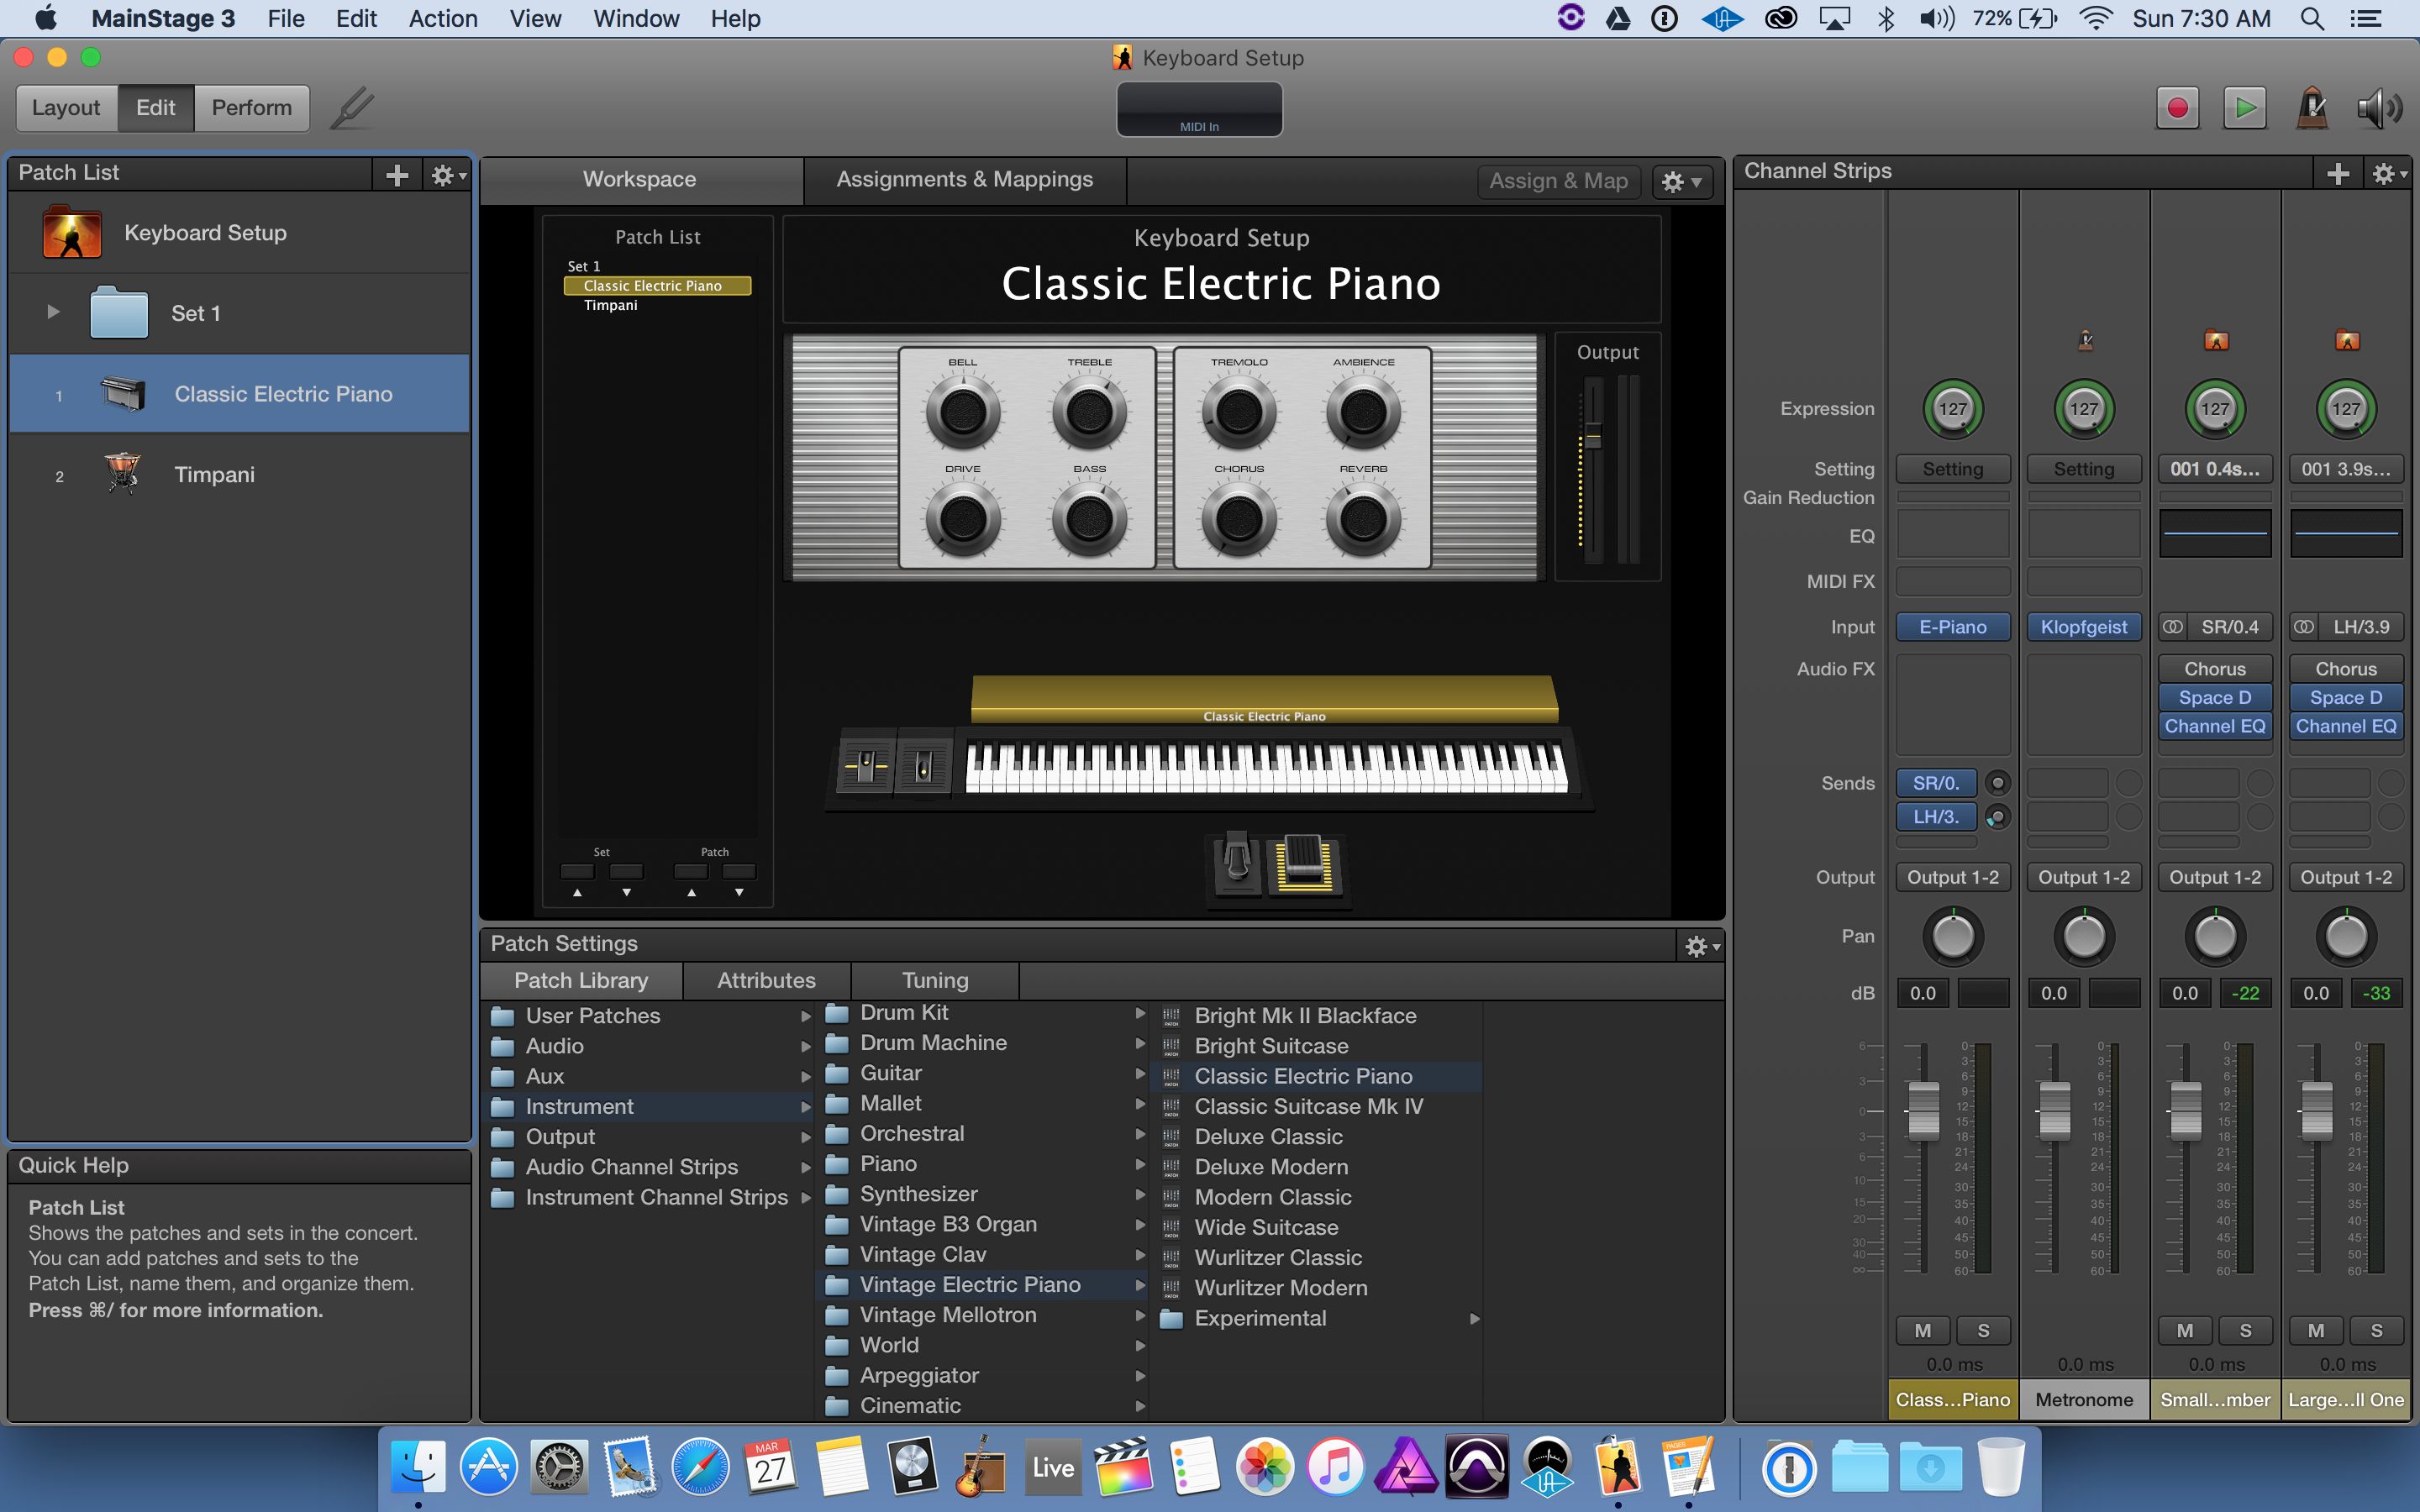This screenshot has height=1512, width=2420.
Task: Open the Attributes tab in Patch Settings
Action: pos(766,980)
